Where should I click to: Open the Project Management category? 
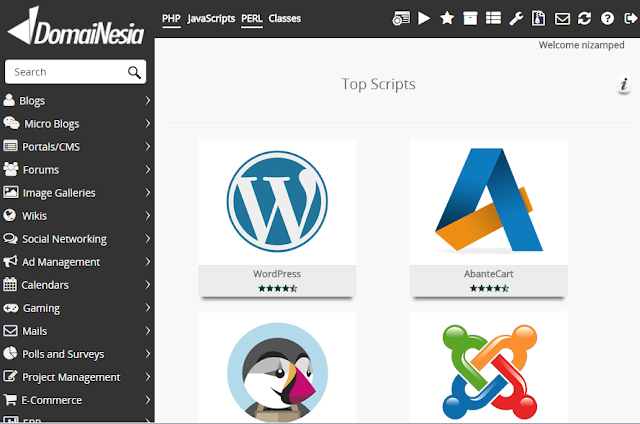click(71, 377)
